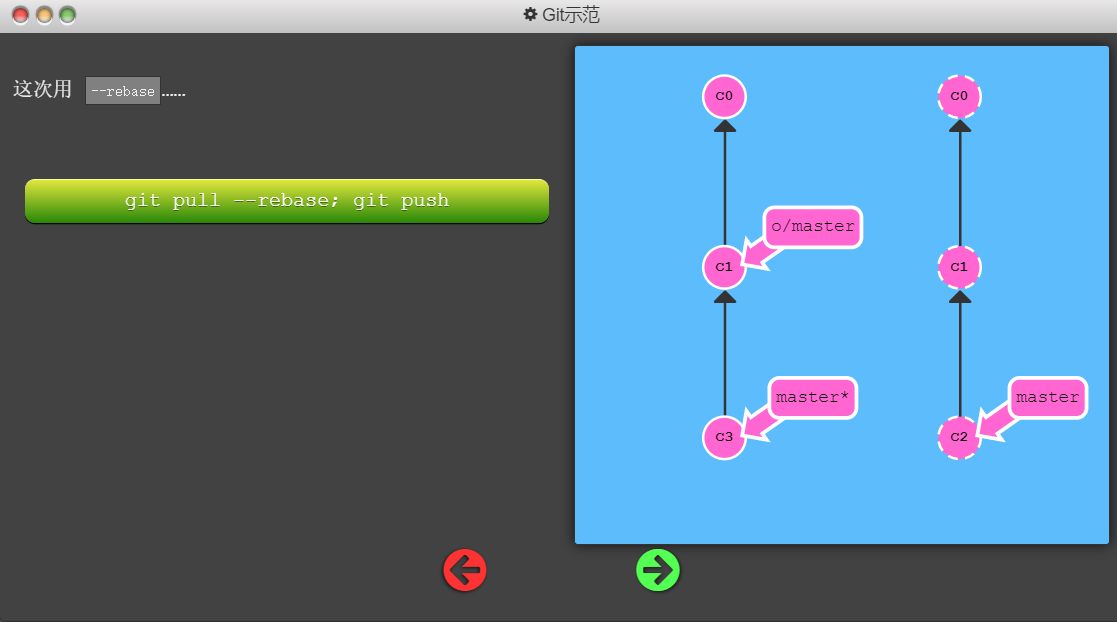Select remote dashed commit node c0
Viewport: 1117px width, 622px height.
coord(959,97)
